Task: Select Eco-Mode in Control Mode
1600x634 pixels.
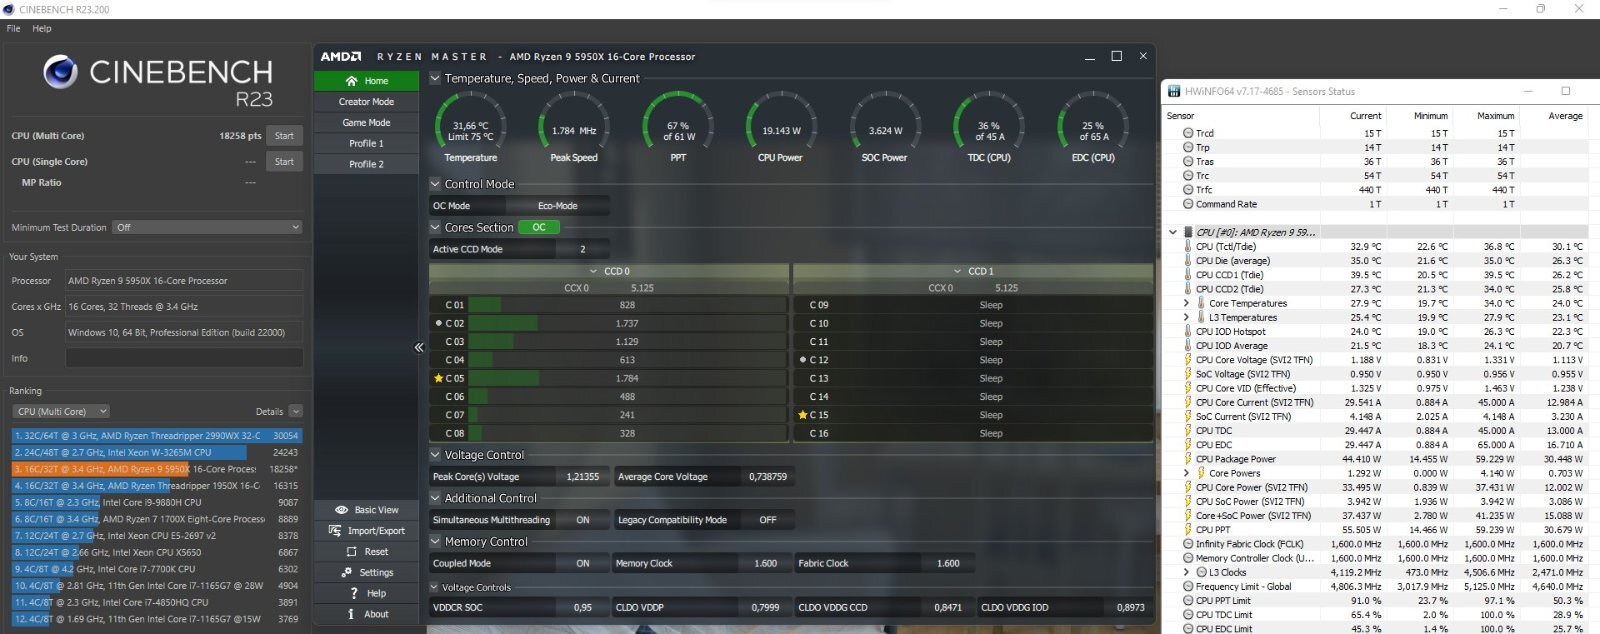Action: click(x=557, y=206)
